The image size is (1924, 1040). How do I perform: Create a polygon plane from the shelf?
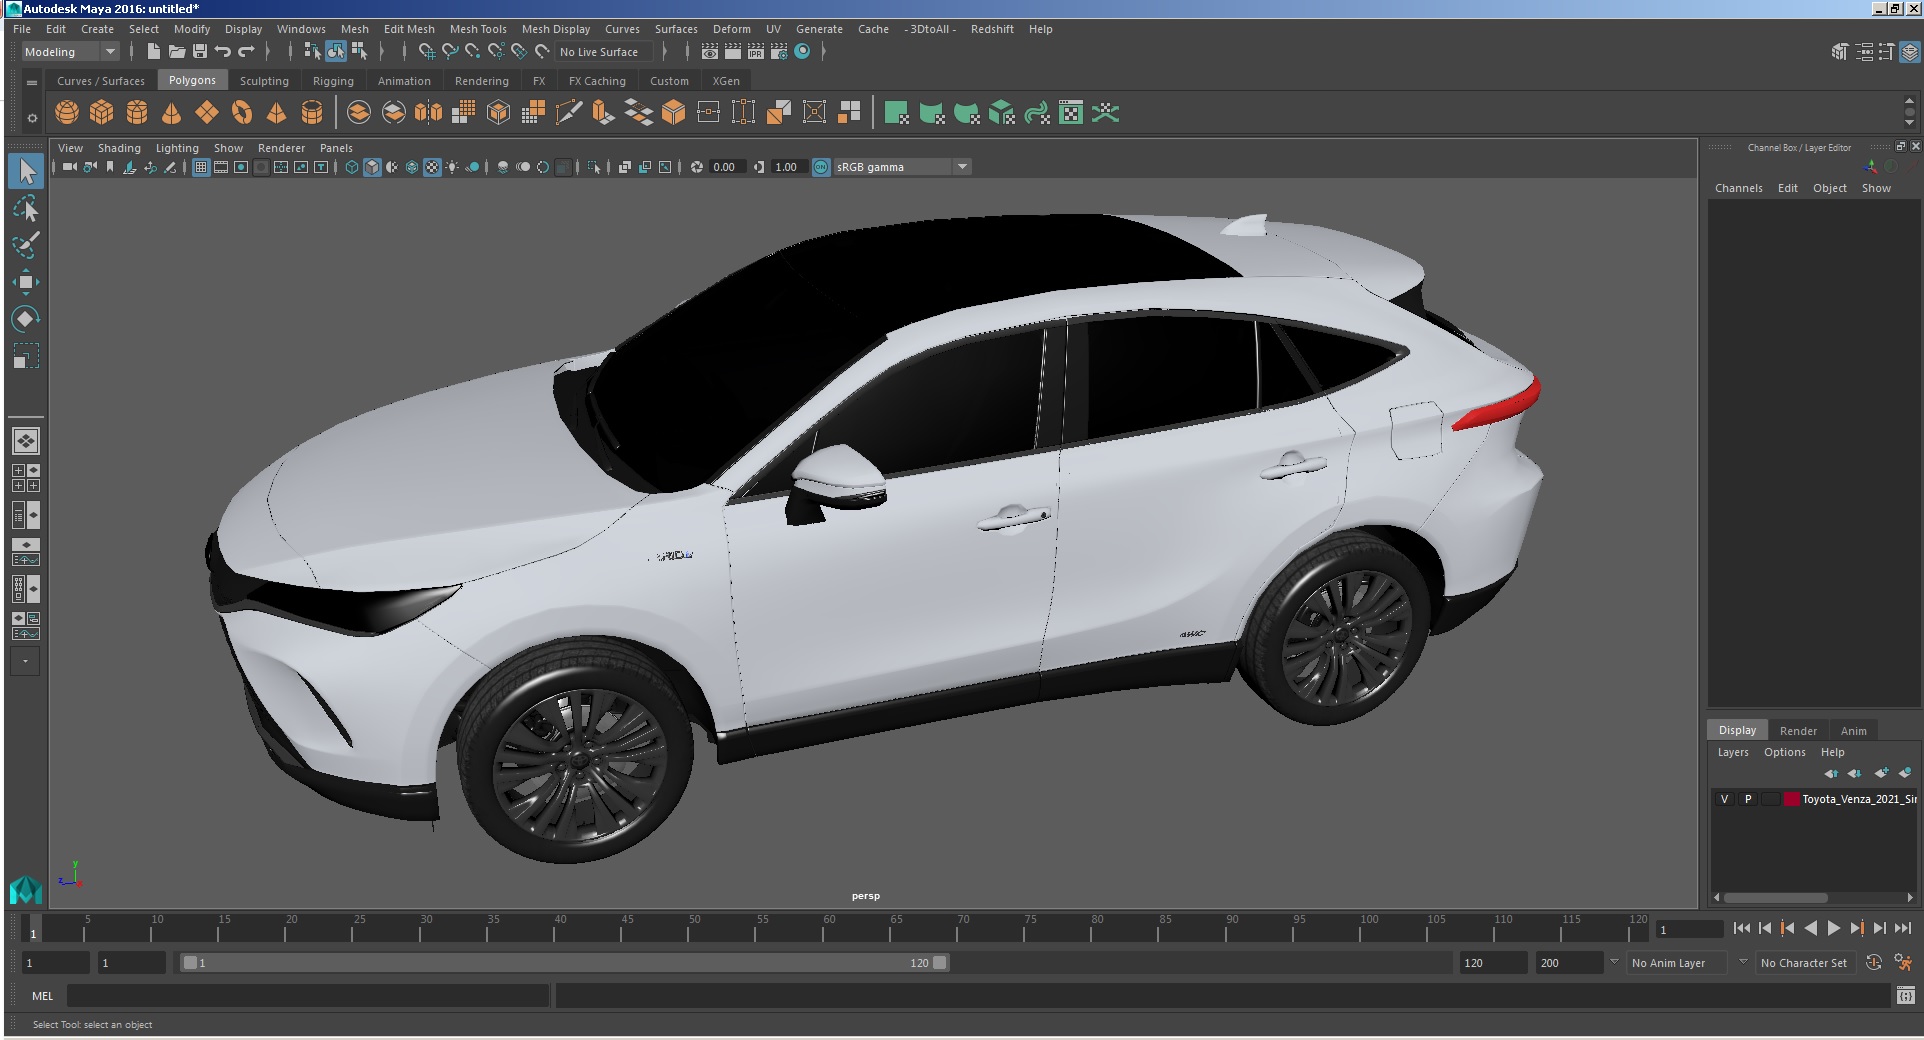tap(207, 113)
